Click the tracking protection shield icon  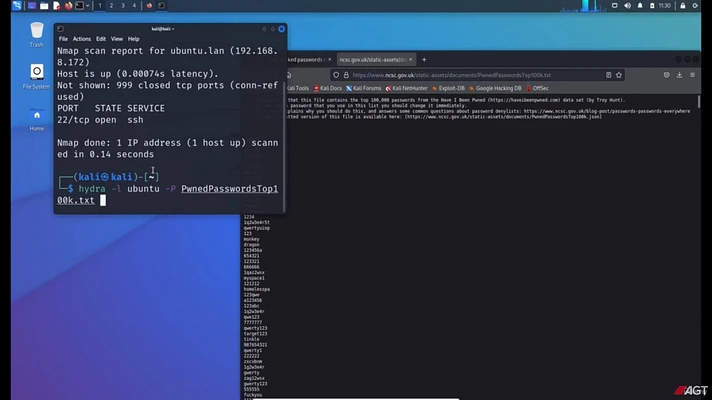click(x=336, y=75)
